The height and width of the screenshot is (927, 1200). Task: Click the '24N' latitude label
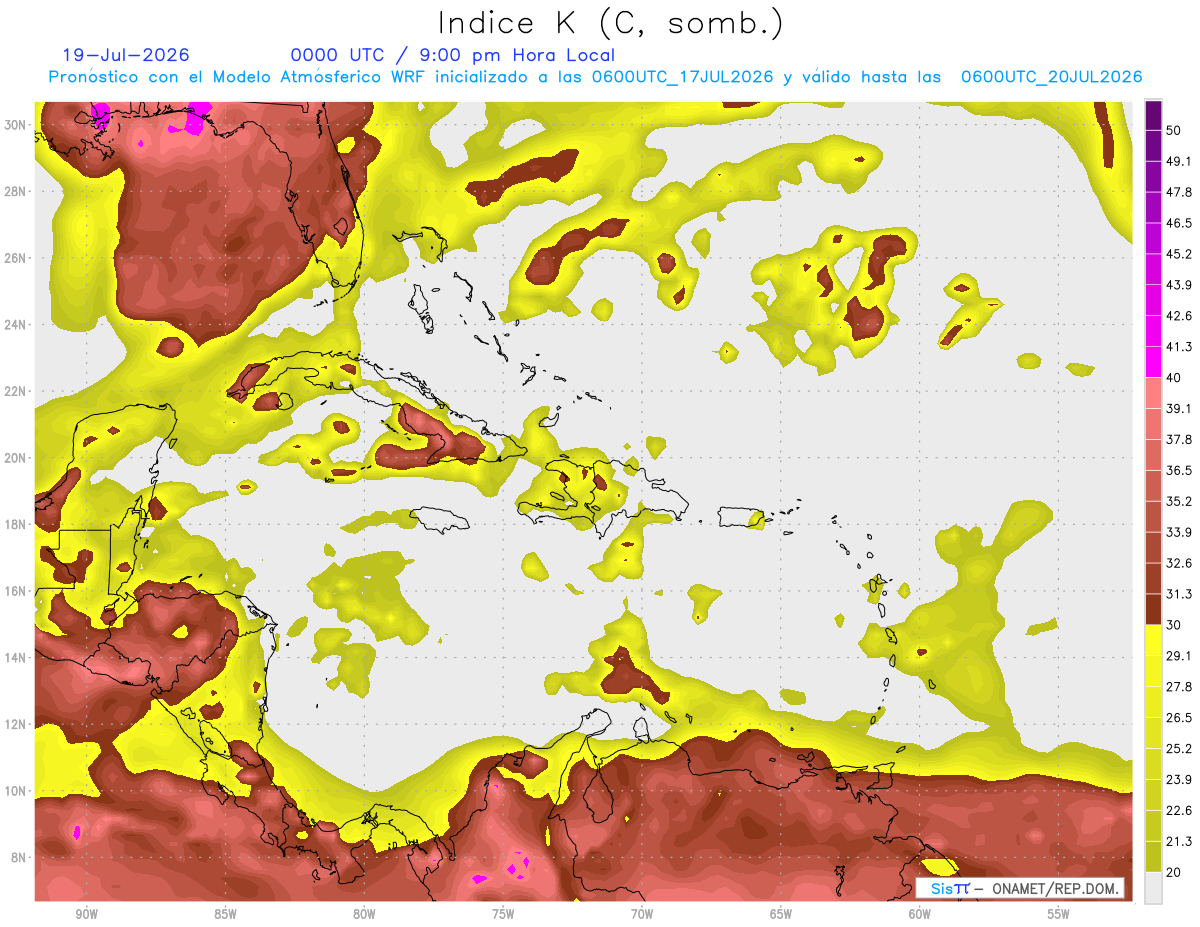tap(17, 324)
